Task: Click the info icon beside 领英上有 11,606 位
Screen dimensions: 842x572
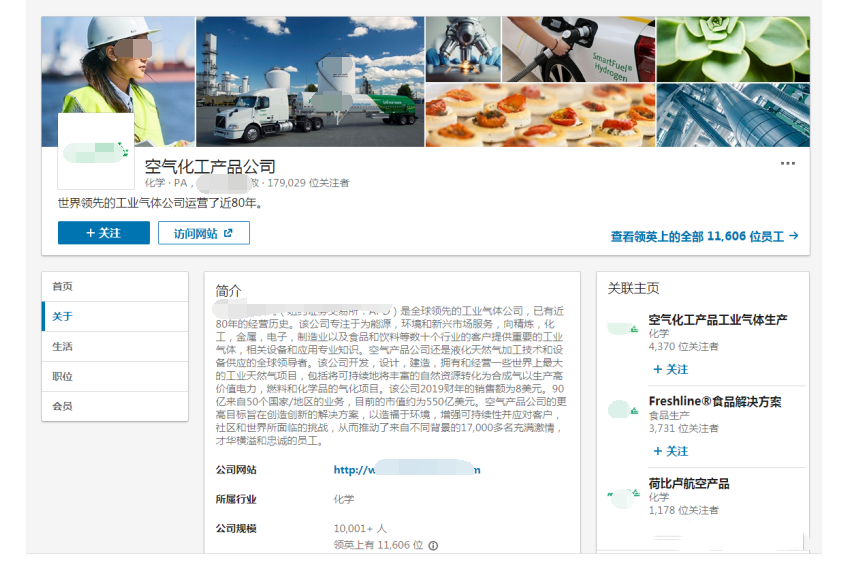Action: (433, 546)
